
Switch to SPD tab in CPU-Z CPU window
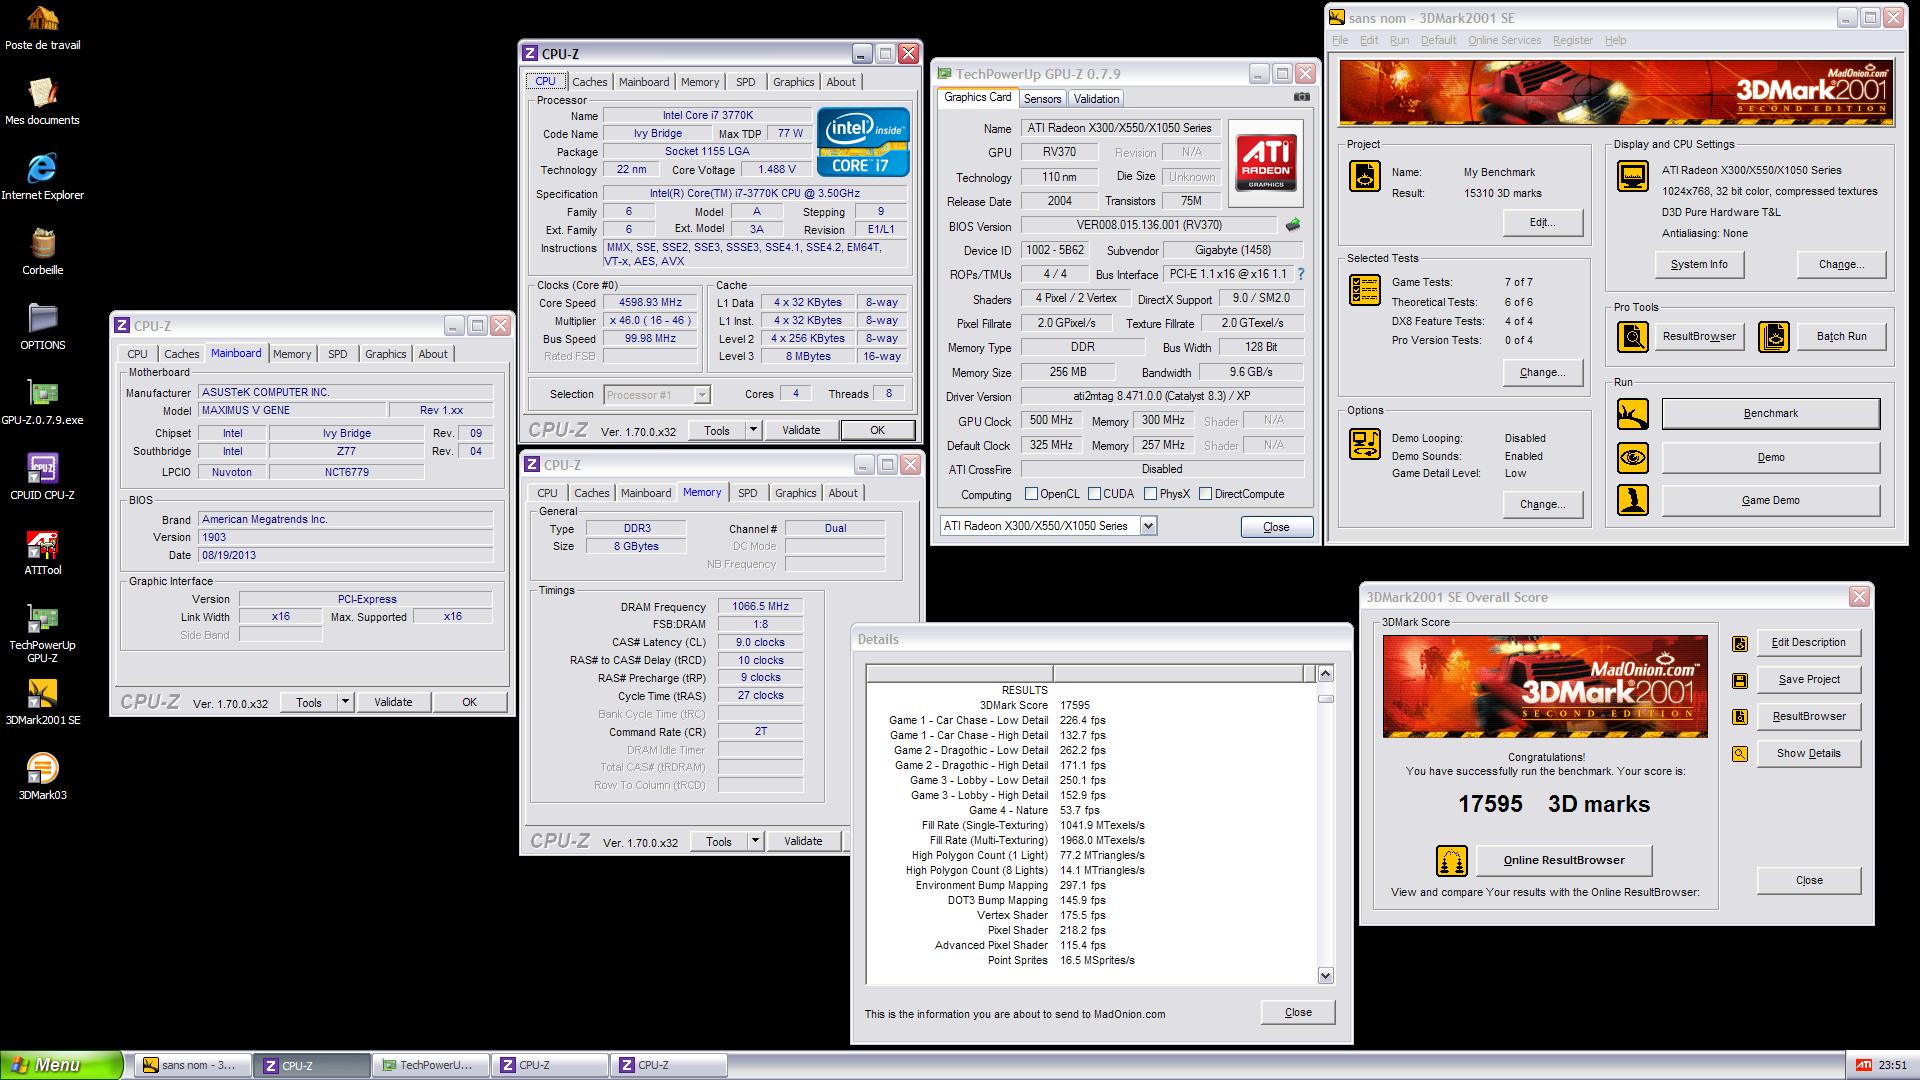[745, 82]
